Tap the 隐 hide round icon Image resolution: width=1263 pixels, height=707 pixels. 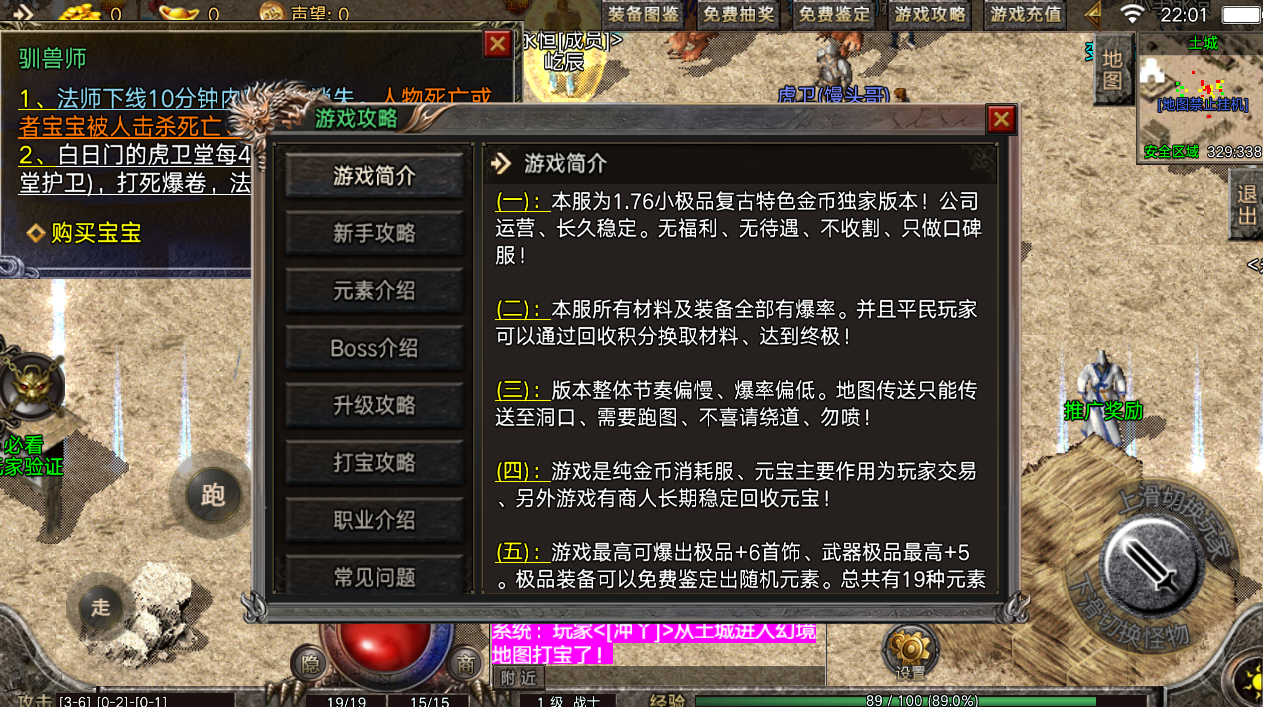coord(309,664)
